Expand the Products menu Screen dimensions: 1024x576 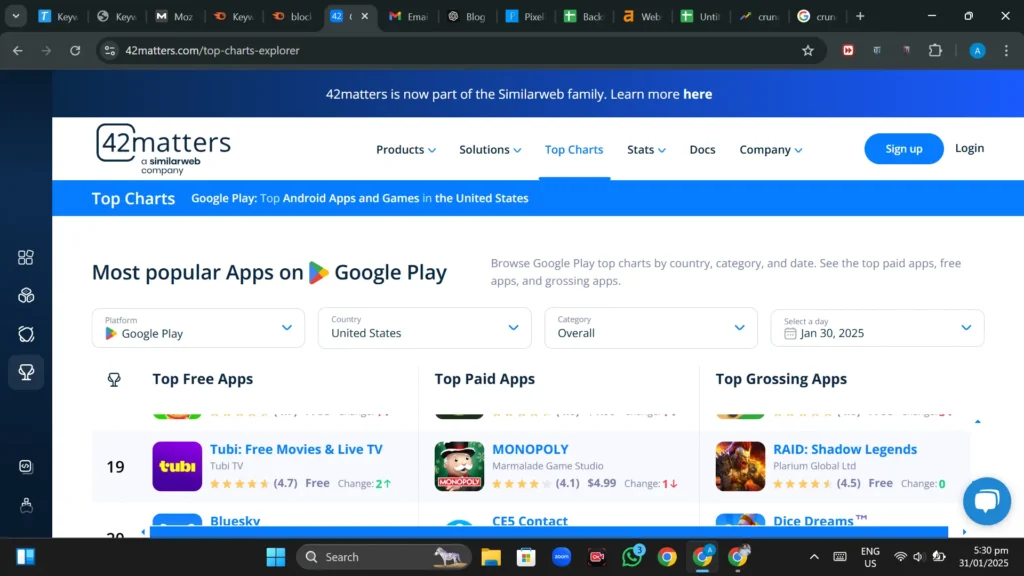406,150
